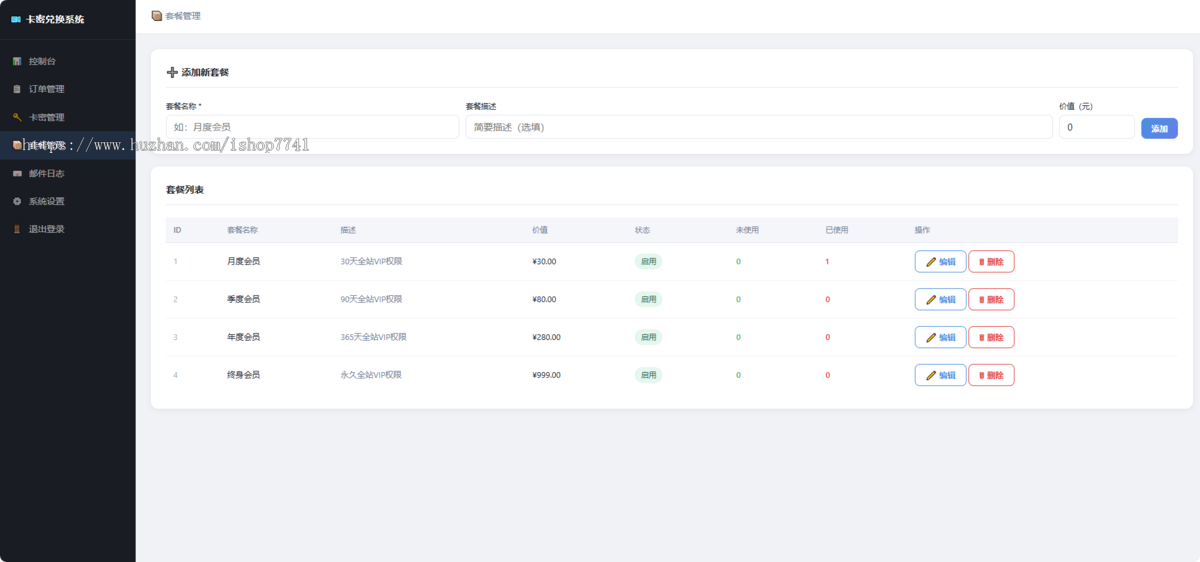Click the blue 添加 button
This screenshot has width=1200, height=562.
(x=1159, y=128)
